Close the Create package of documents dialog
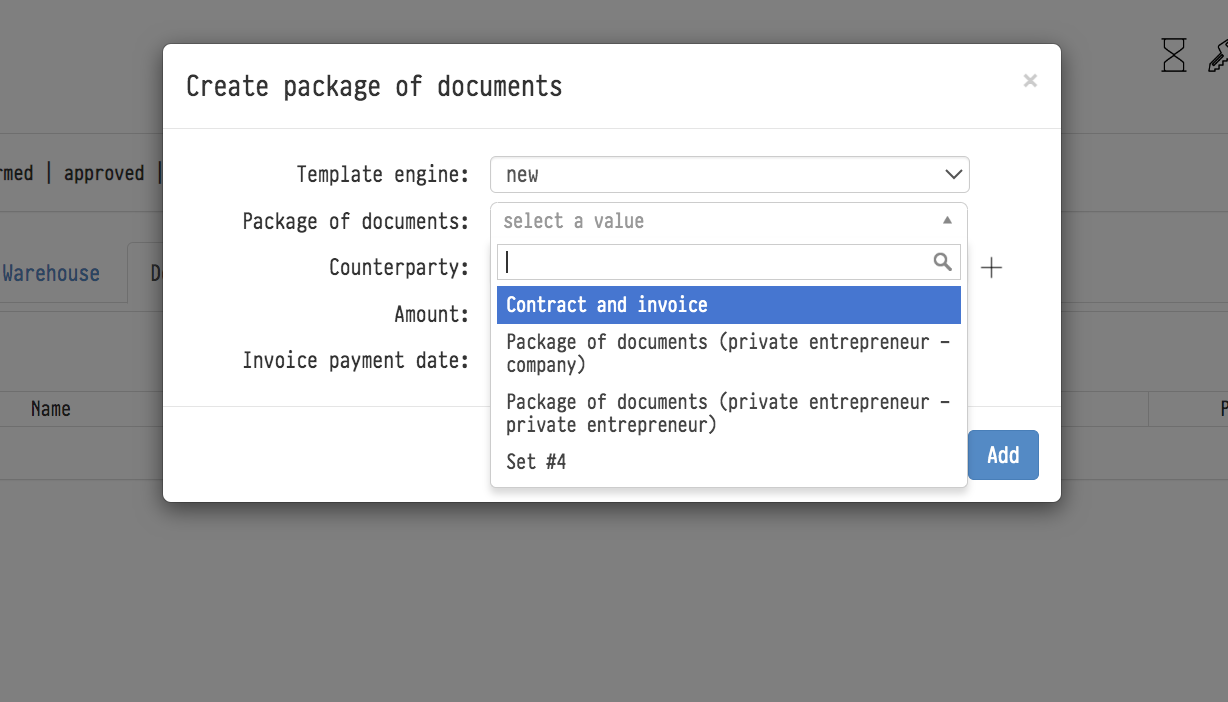1228x702 pixels. (x=1030, y=81)
